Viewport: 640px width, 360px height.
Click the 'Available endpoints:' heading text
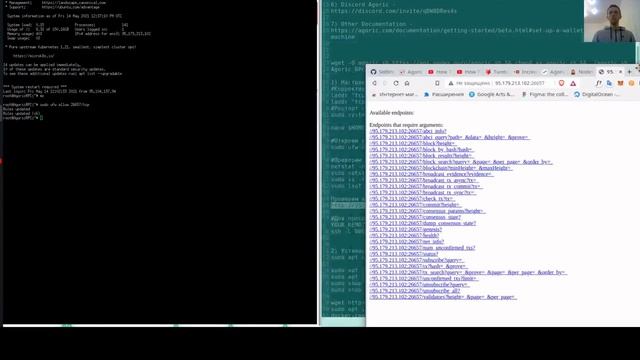[x=391, y=113]
